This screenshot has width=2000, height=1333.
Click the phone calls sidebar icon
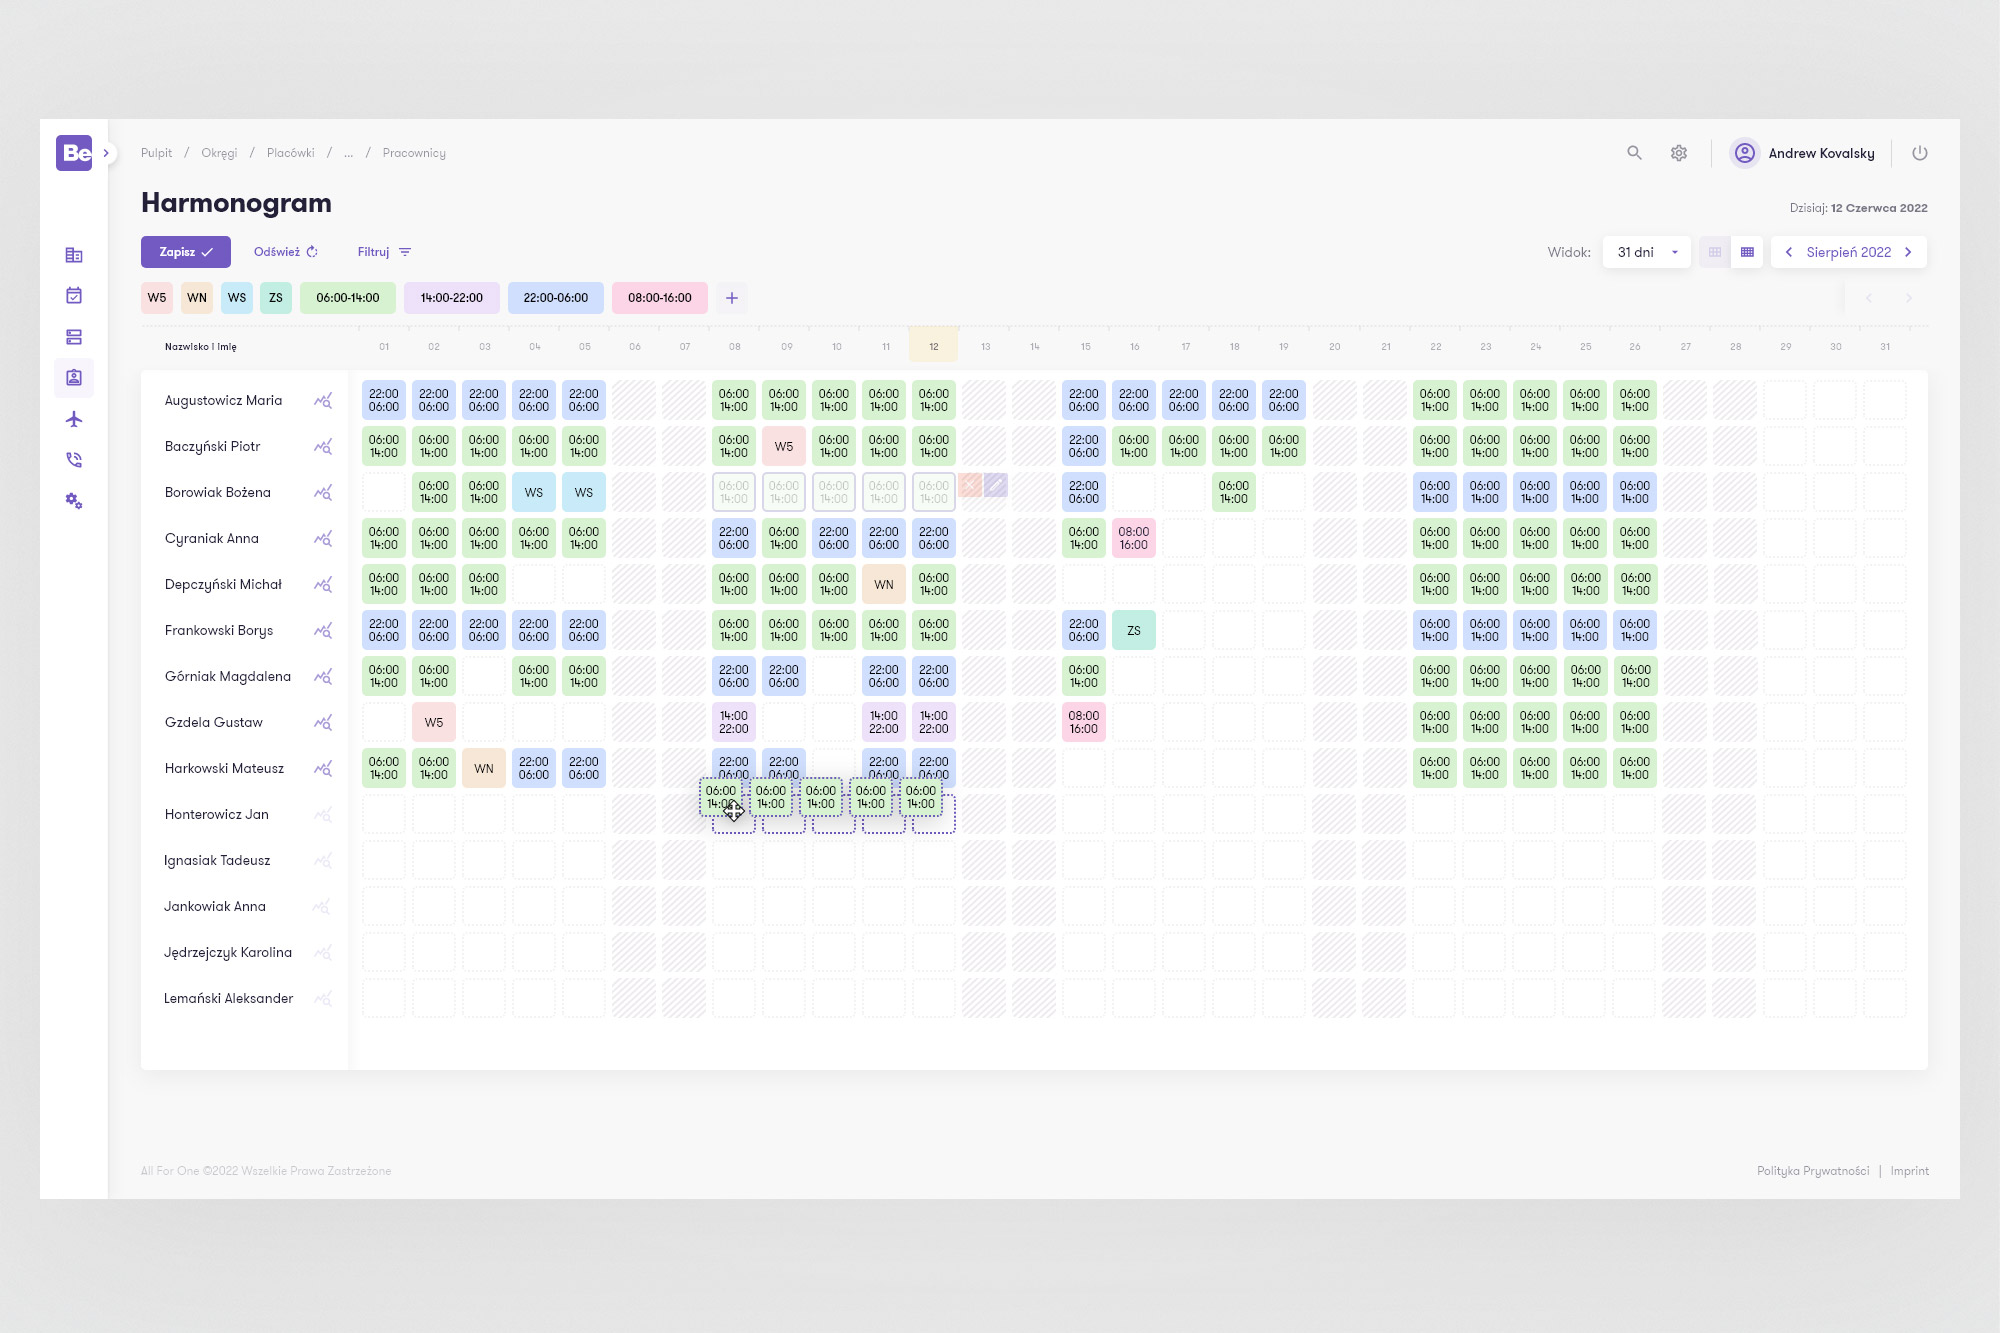pyautogui.click(x=74, y=460)
